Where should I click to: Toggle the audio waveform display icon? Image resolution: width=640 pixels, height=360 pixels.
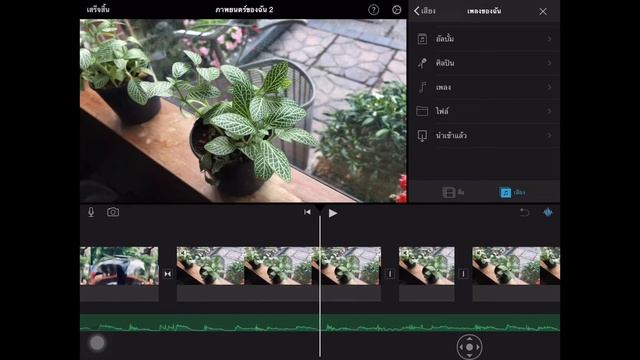point(548,212)
